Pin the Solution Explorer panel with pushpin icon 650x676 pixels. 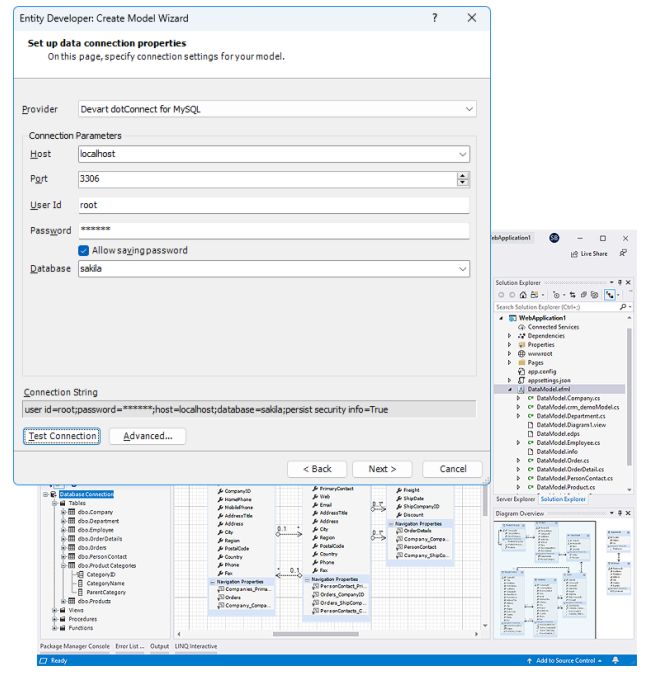coord(620,282)
